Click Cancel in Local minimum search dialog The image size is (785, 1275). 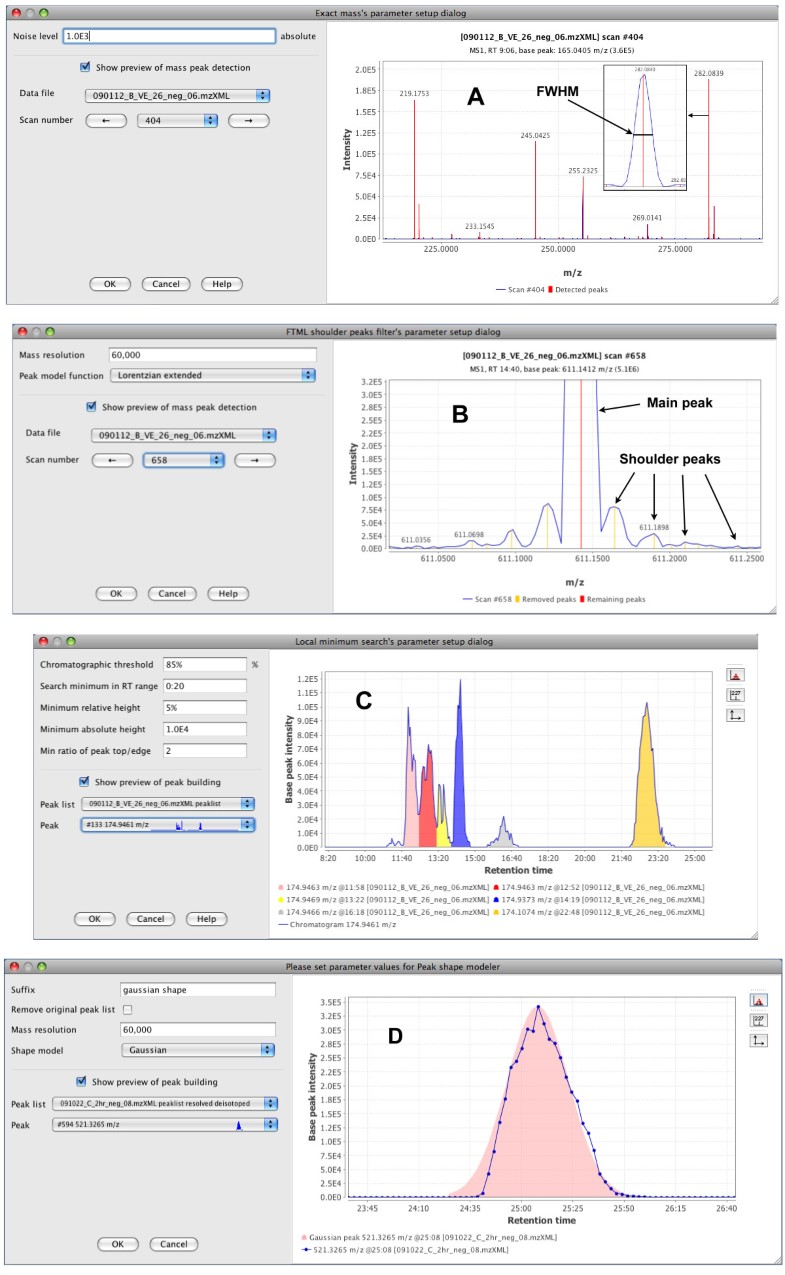[150, 919]
